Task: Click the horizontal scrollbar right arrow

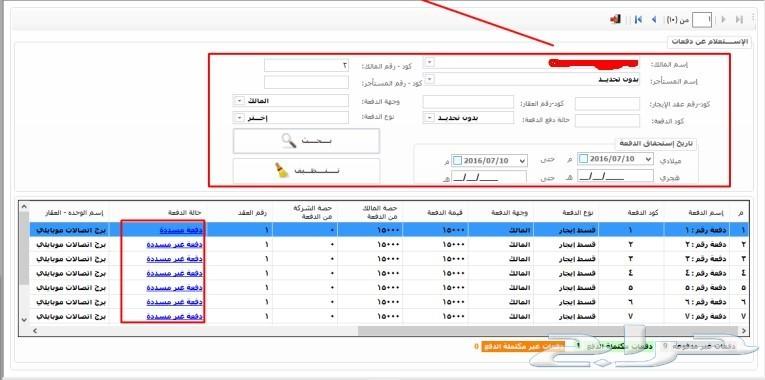Action: click(743, 331)
